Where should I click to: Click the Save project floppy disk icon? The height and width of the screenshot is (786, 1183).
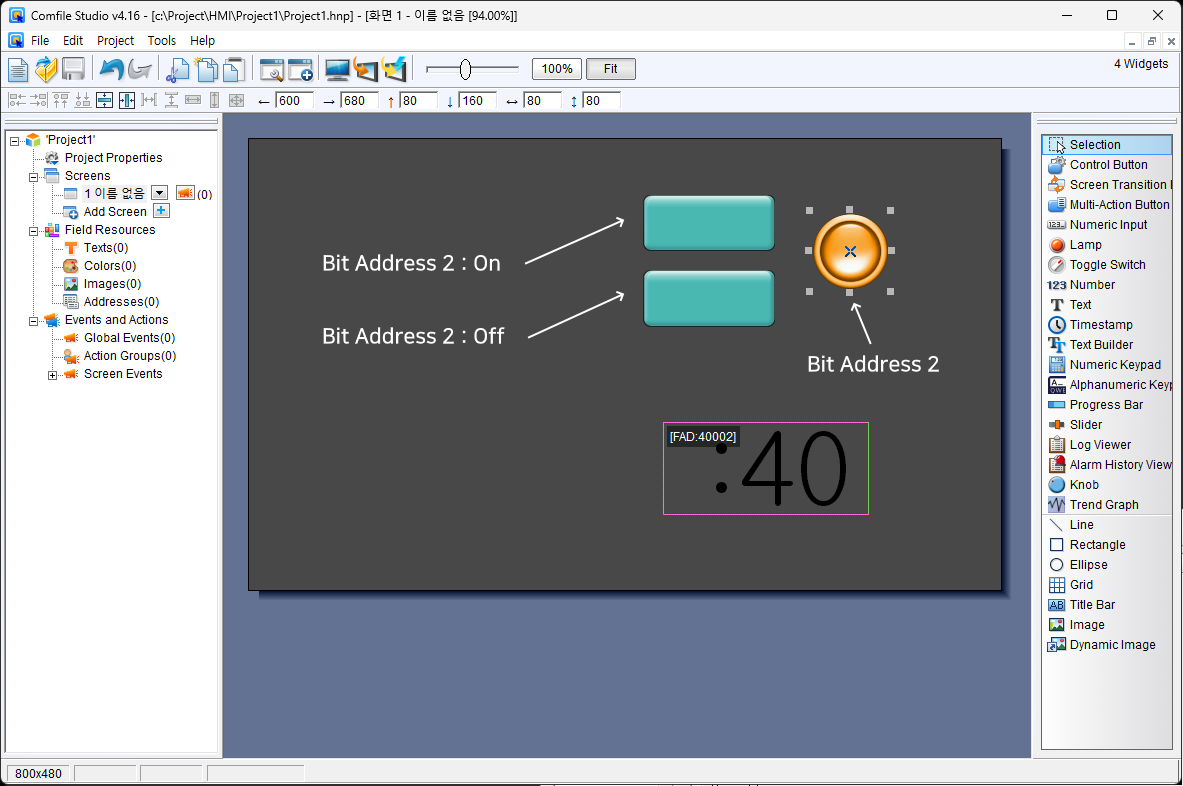(x=73, y=69)
